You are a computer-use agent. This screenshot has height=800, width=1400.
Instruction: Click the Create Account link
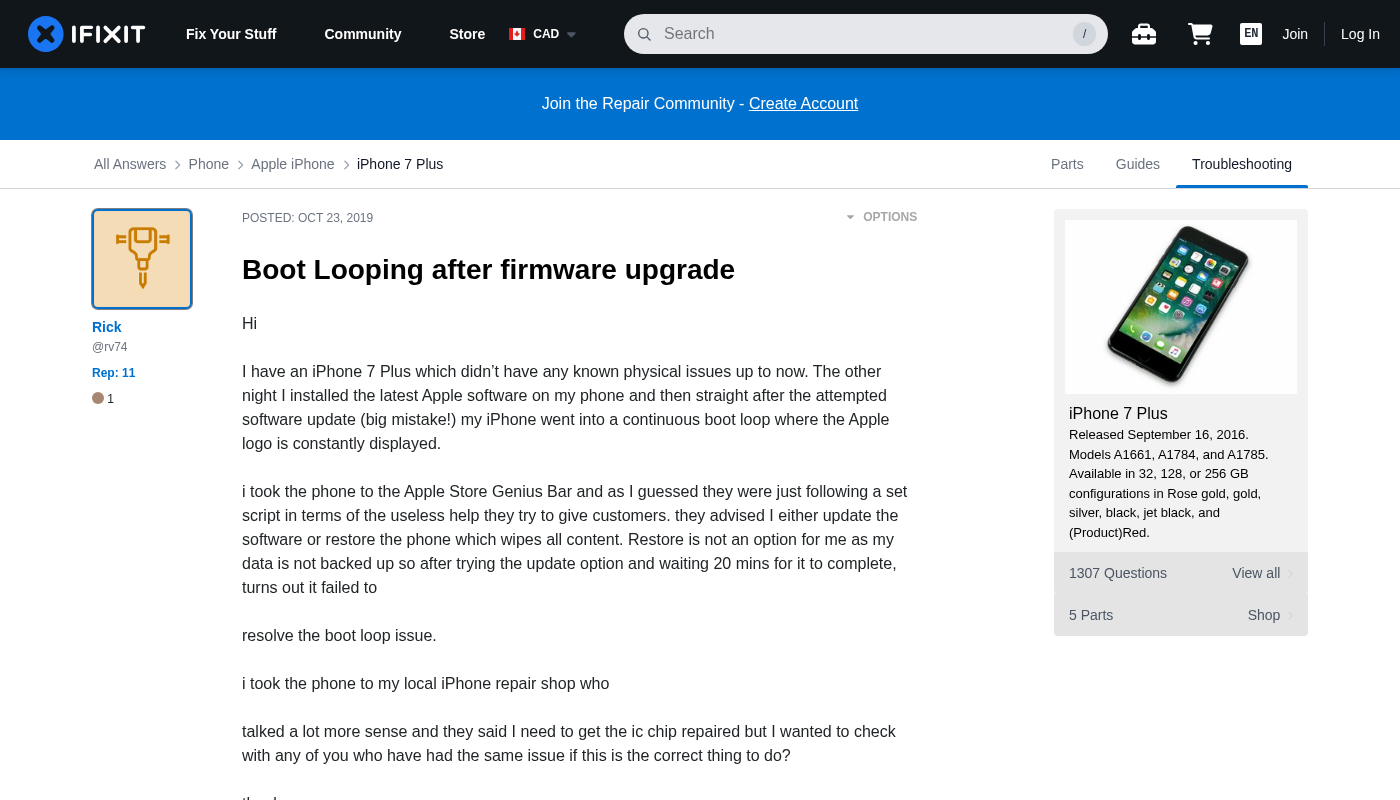click(803, 104)
